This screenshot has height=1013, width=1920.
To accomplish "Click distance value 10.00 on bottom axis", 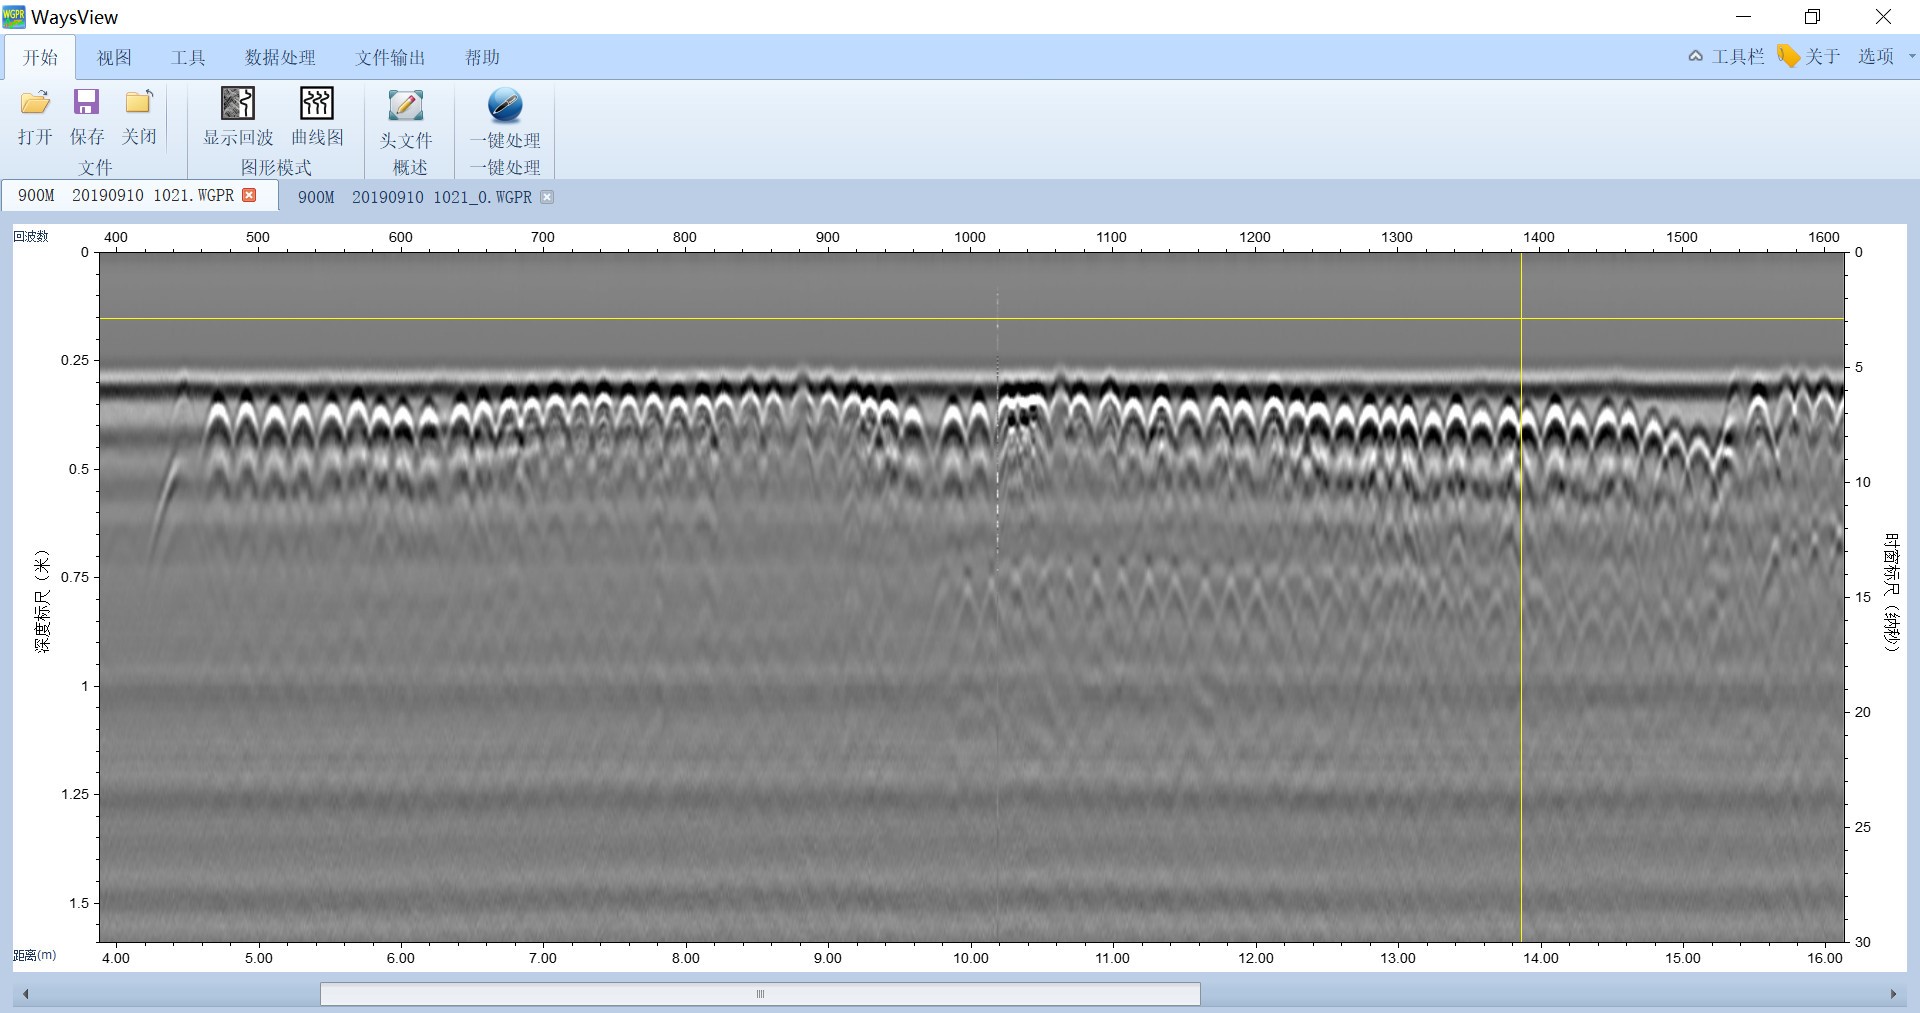I will pos(970,958).
